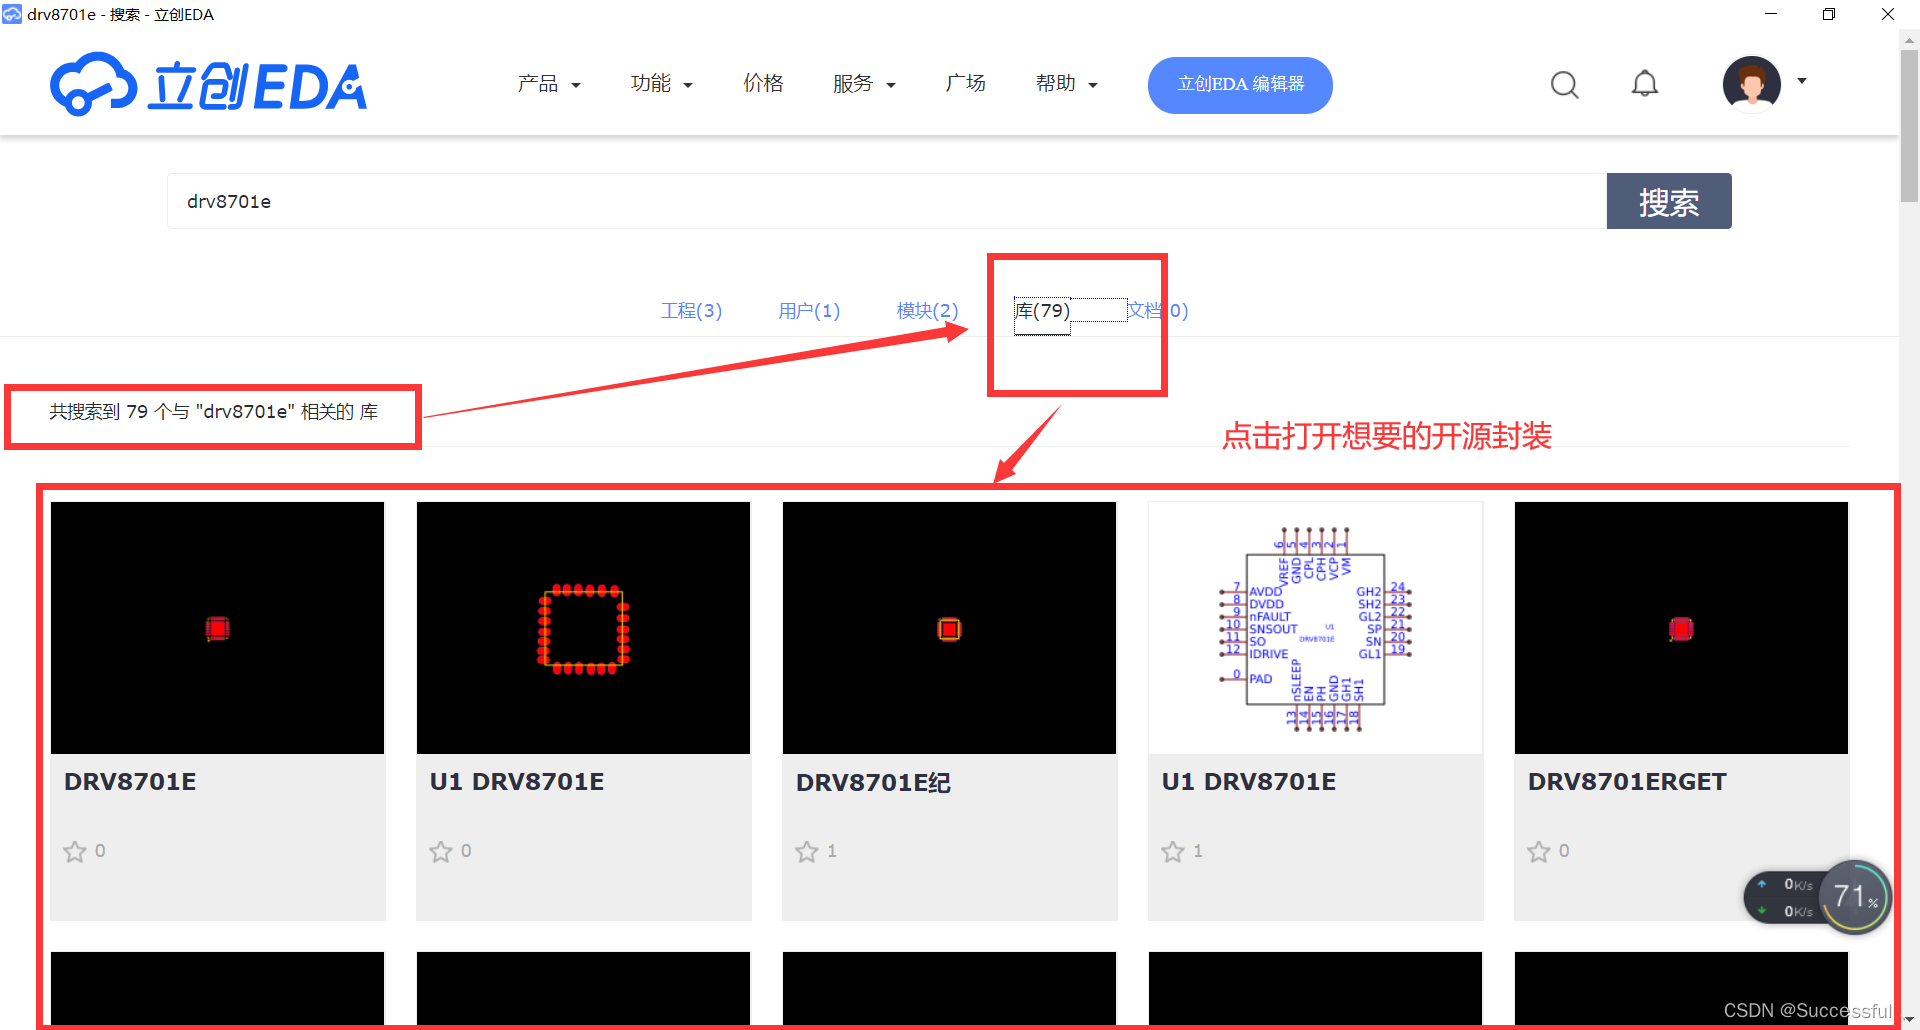Image resolution: width=1920 pixels, height=1030 pixels.
Task: Open notifications bell icon
Action: tap(1645, 84)
